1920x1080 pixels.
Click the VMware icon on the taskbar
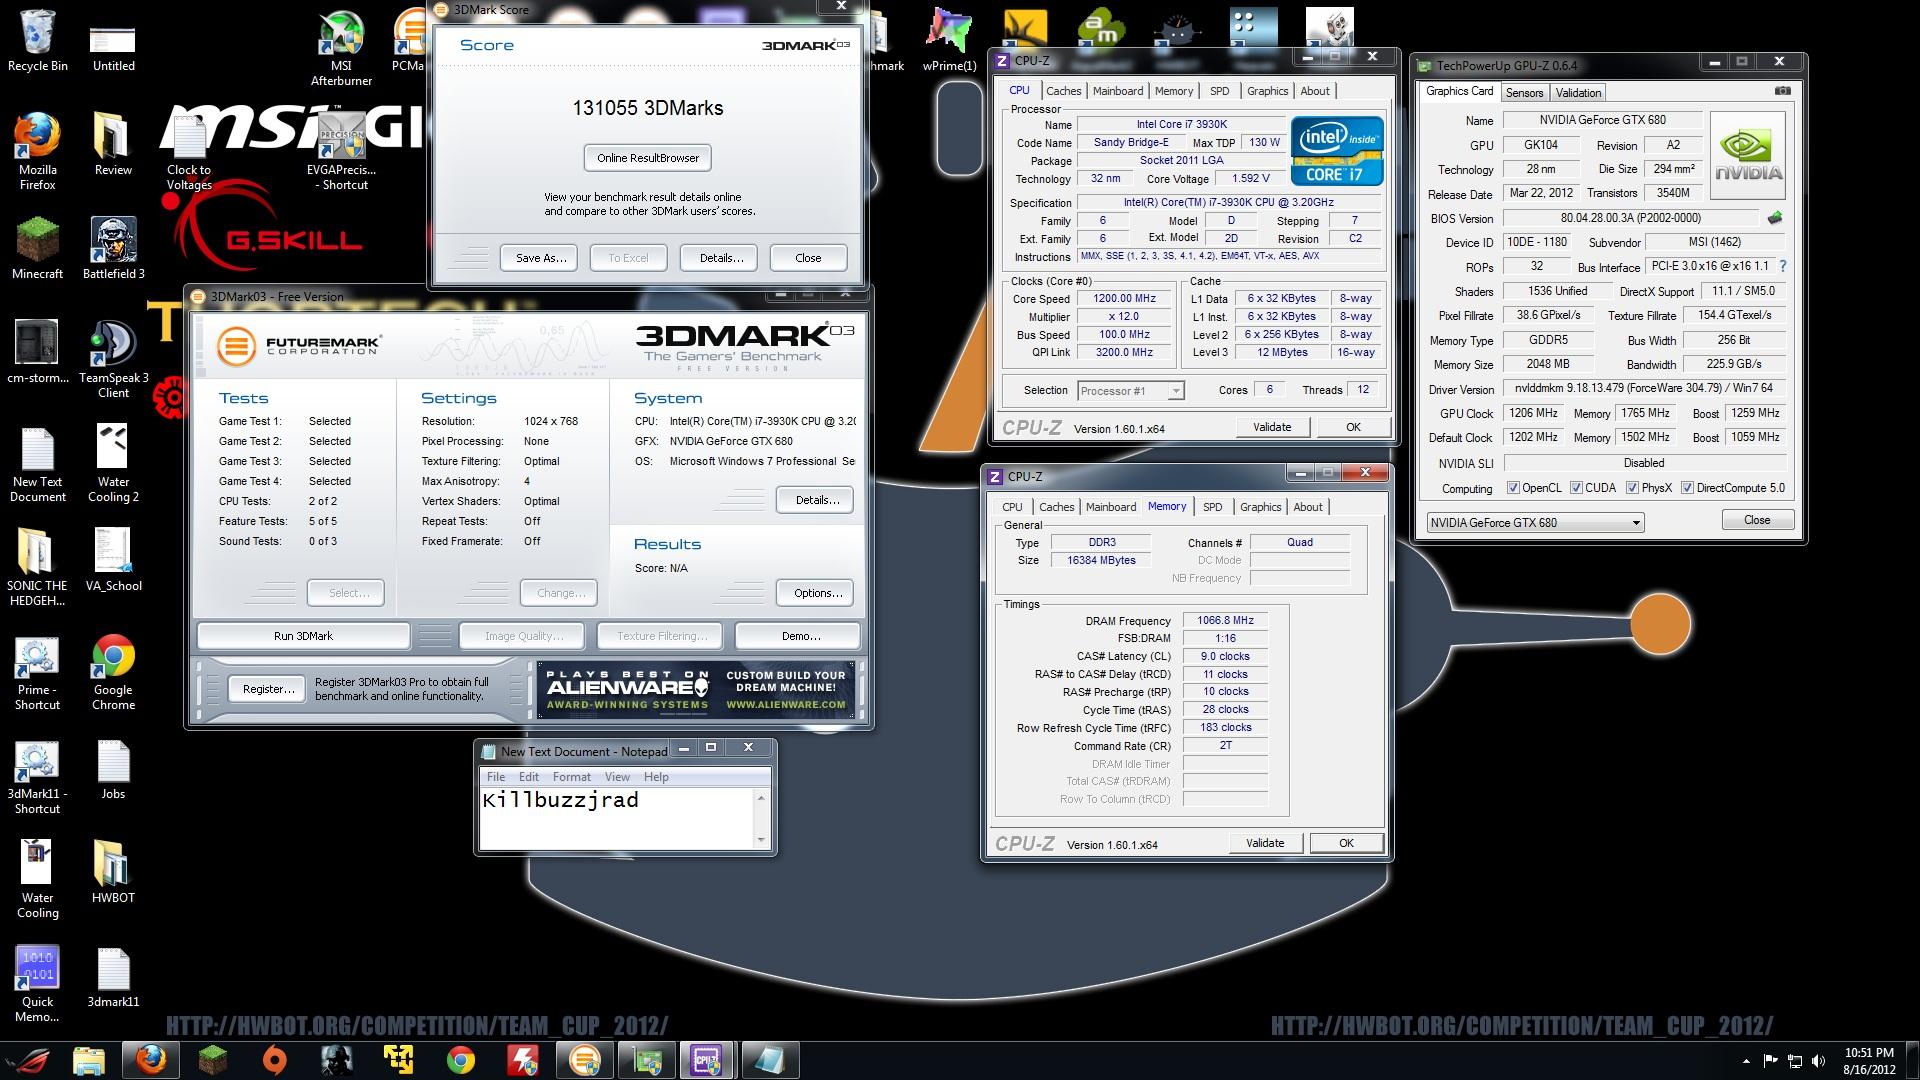[x=398, y=1059]
